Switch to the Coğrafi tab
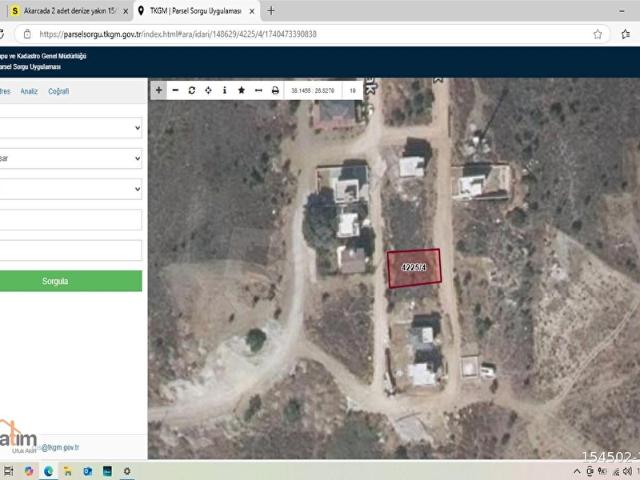The width and height of the screenshot is (640, 480). pos(58,91)
